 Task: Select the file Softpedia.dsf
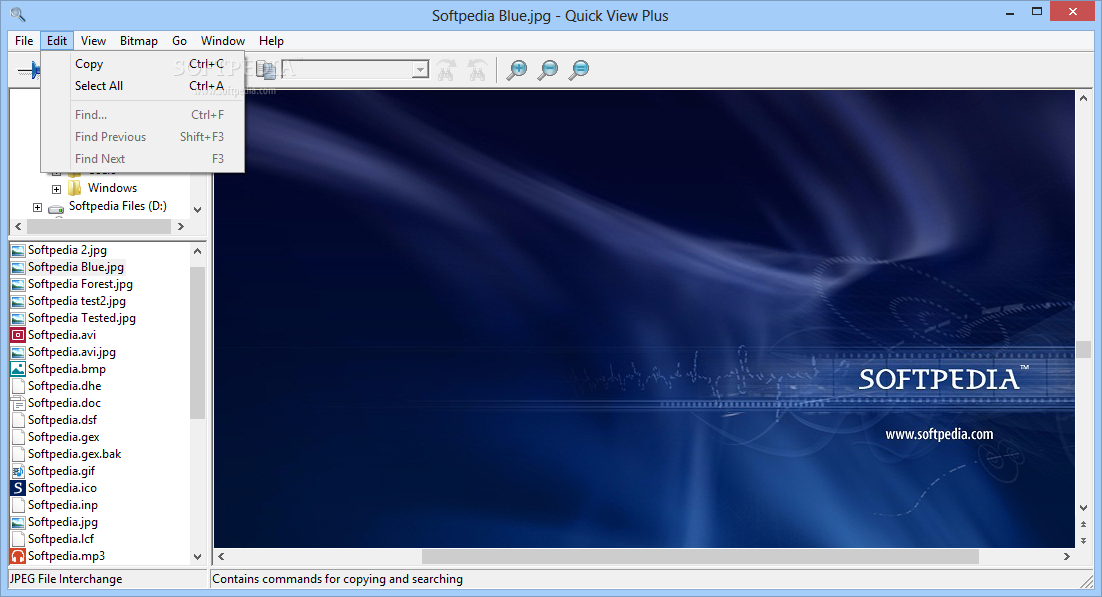coord(63,420)
